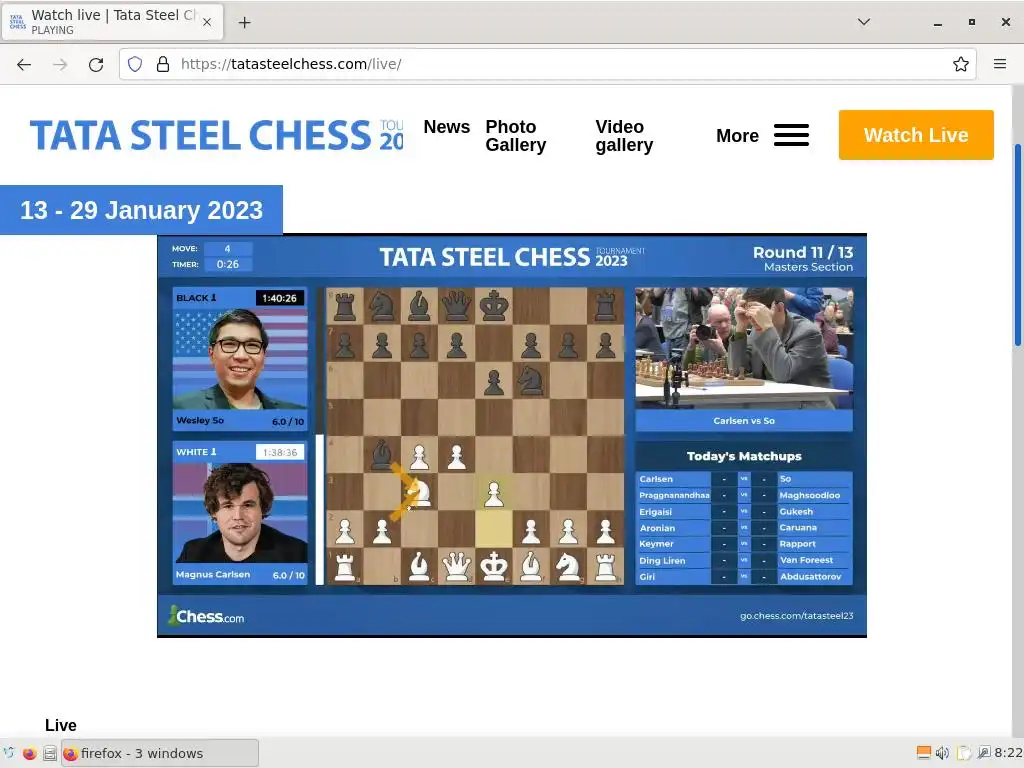The width and height of the screenshot is (1024, 768).
Task: Click the page vertical scrollbar
Action: click(1017, 245)
